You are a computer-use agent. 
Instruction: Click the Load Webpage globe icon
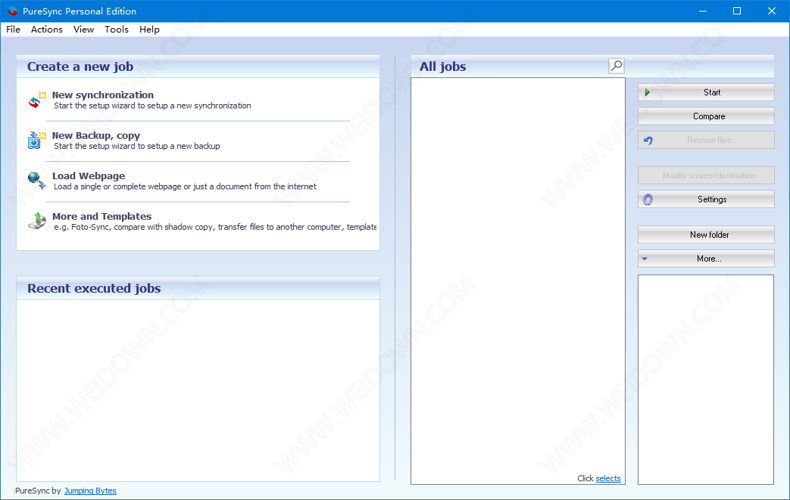pyautogui.click(x=37, y=180)
